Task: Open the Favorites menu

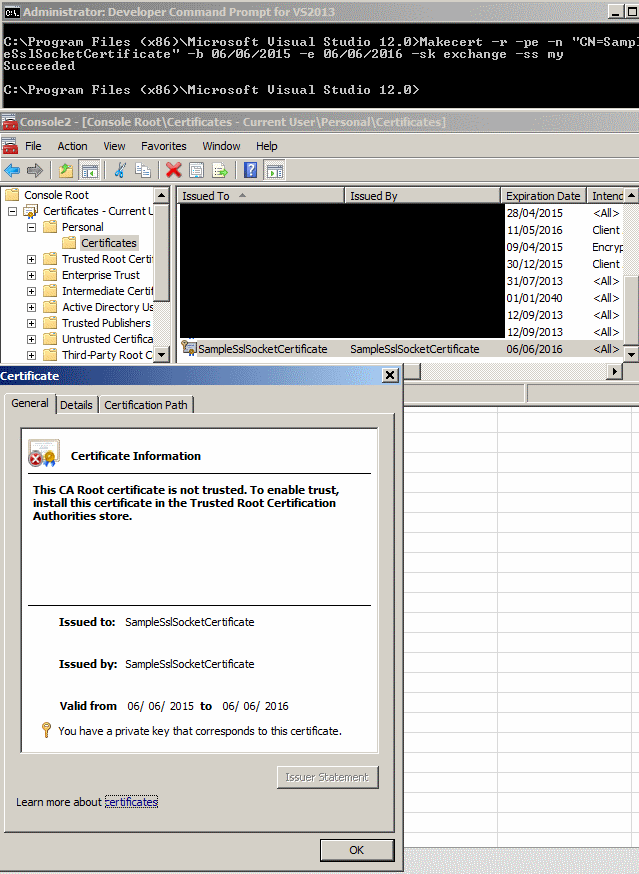Action: point(163,146)
